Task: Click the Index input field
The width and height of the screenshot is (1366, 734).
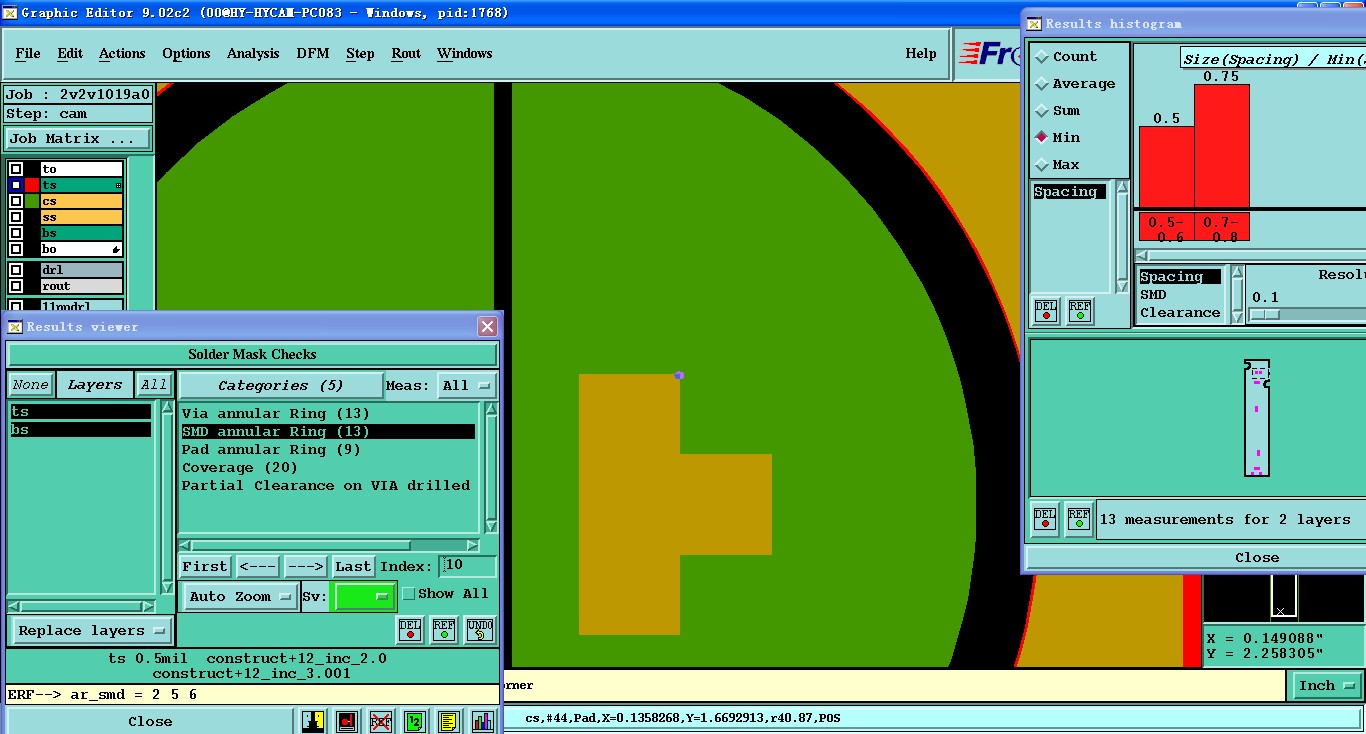Action: click(468, 566)
